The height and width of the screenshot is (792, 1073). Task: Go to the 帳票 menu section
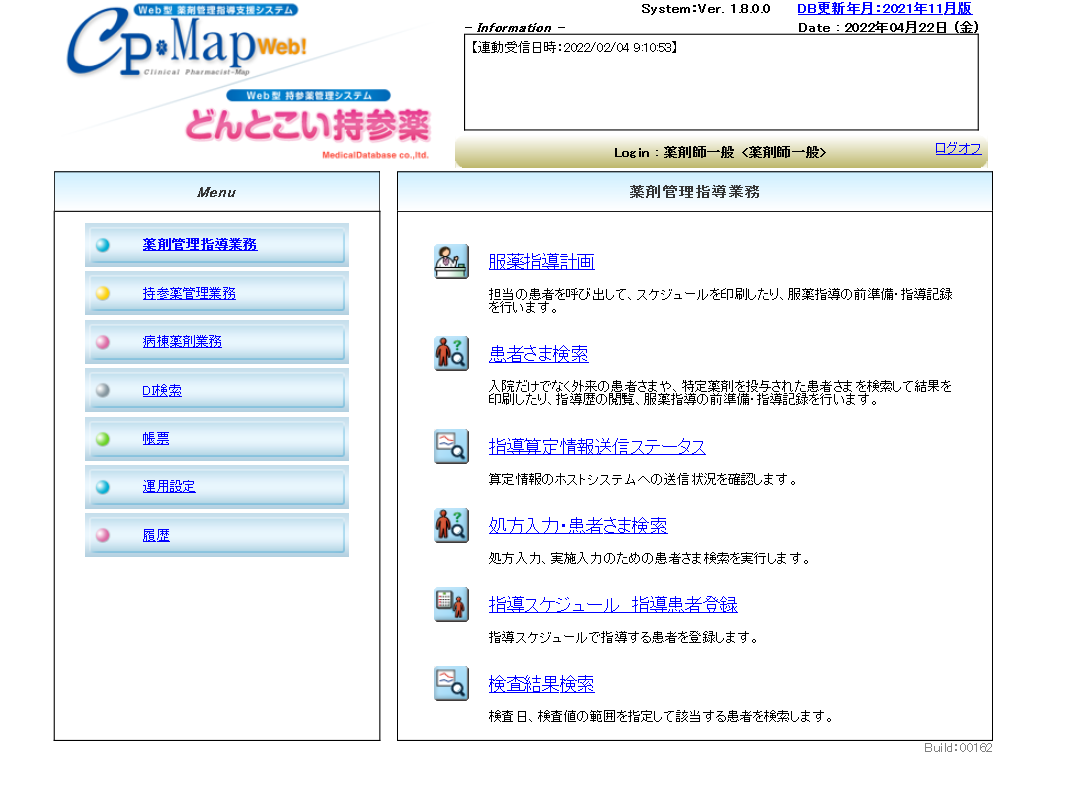156,438
